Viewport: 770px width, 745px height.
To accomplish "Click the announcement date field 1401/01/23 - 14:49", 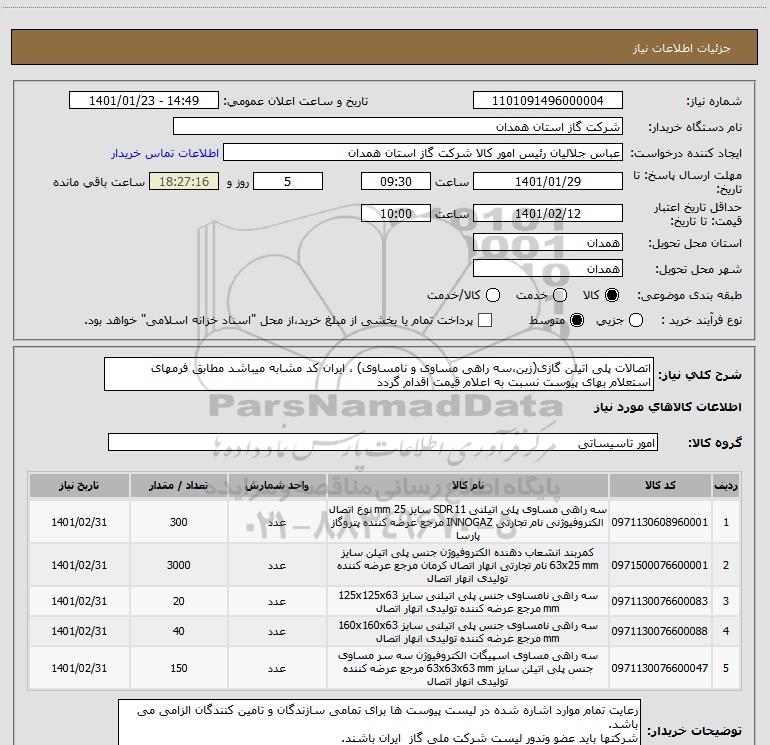I will (144, 100).
